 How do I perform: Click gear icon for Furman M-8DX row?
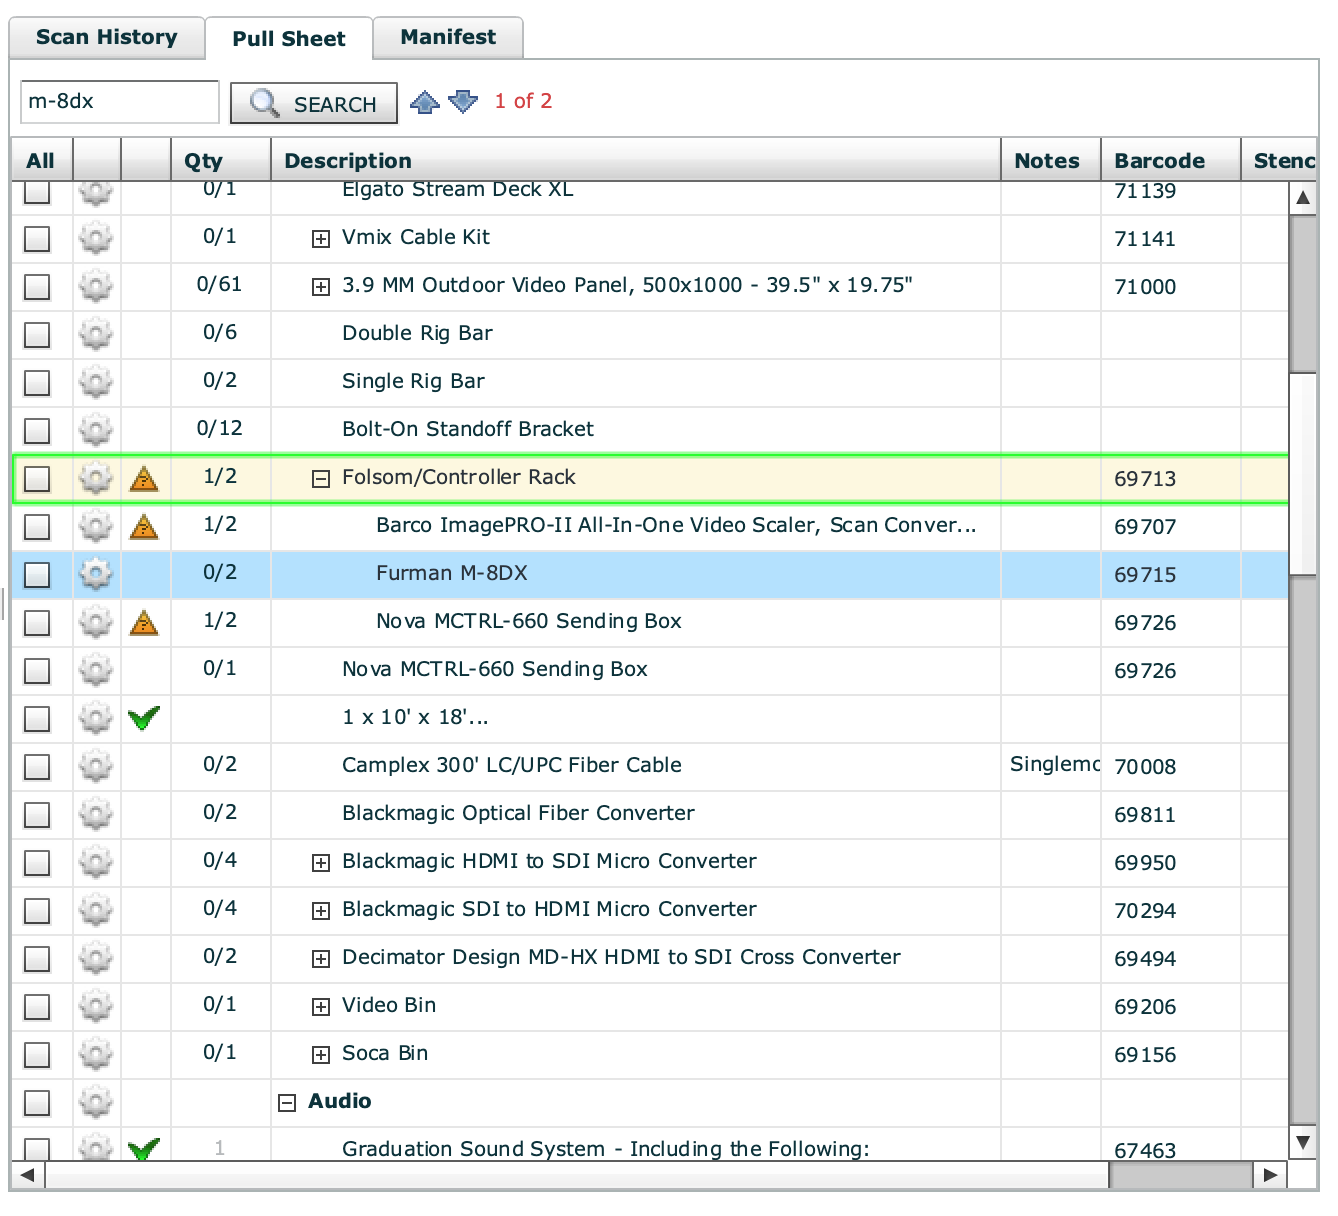tap(96, 574)
